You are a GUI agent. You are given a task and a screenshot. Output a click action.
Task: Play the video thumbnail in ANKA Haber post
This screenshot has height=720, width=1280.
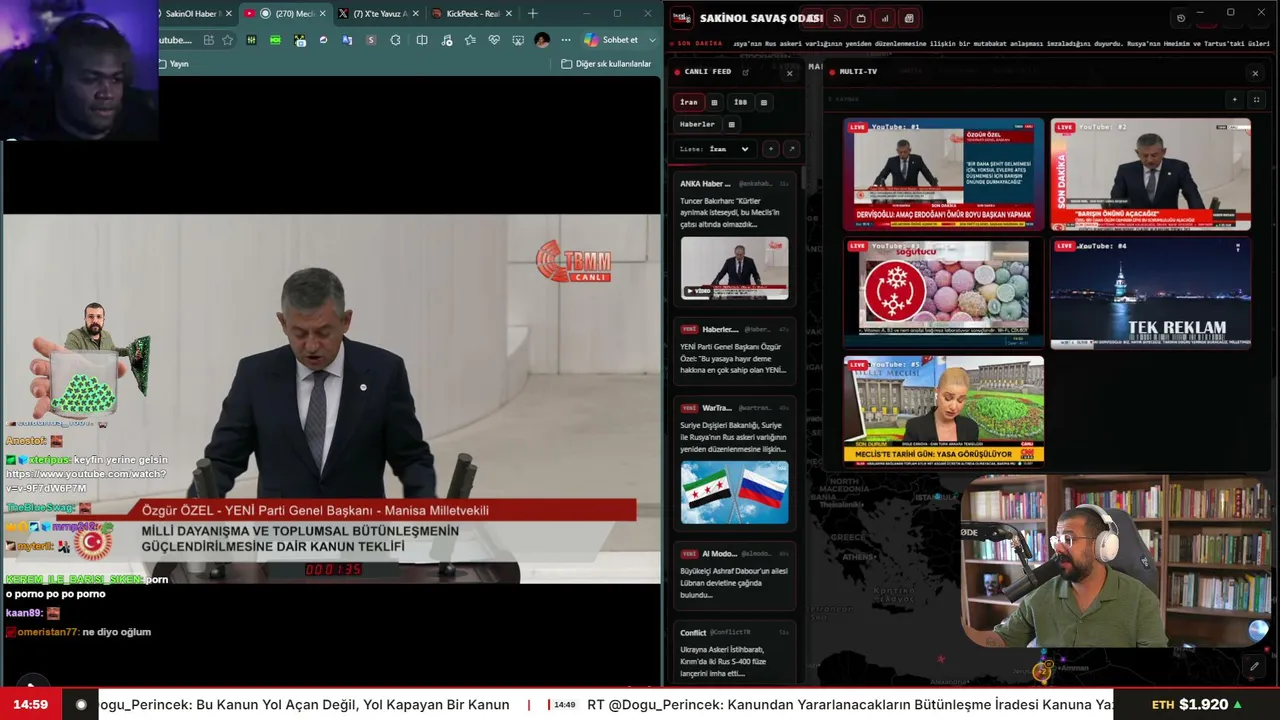(x=735, y=269)
